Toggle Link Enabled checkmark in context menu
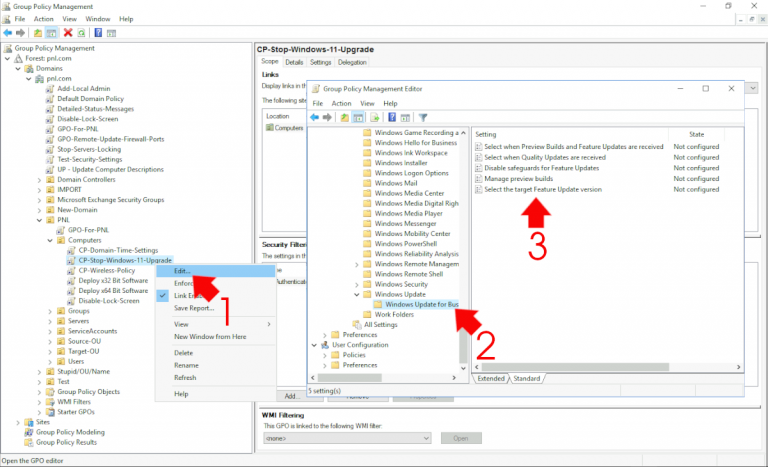768x467 pixels. (x=163, y=295)
